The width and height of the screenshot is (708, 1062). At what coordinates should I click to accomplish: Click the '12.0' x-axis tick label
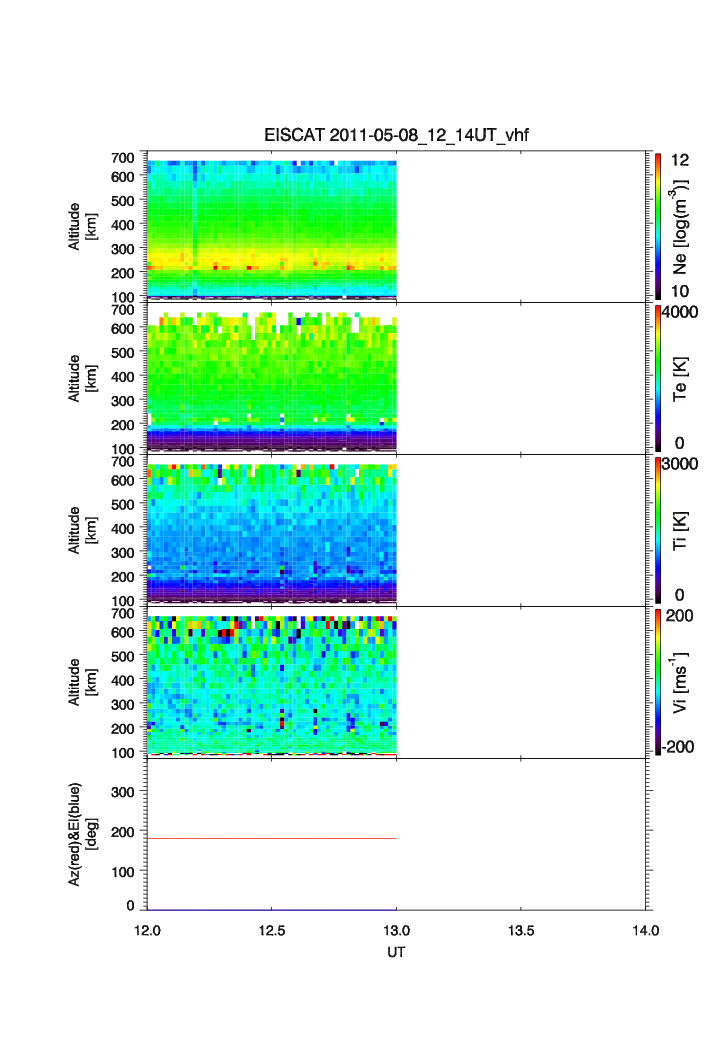point(147,931)
